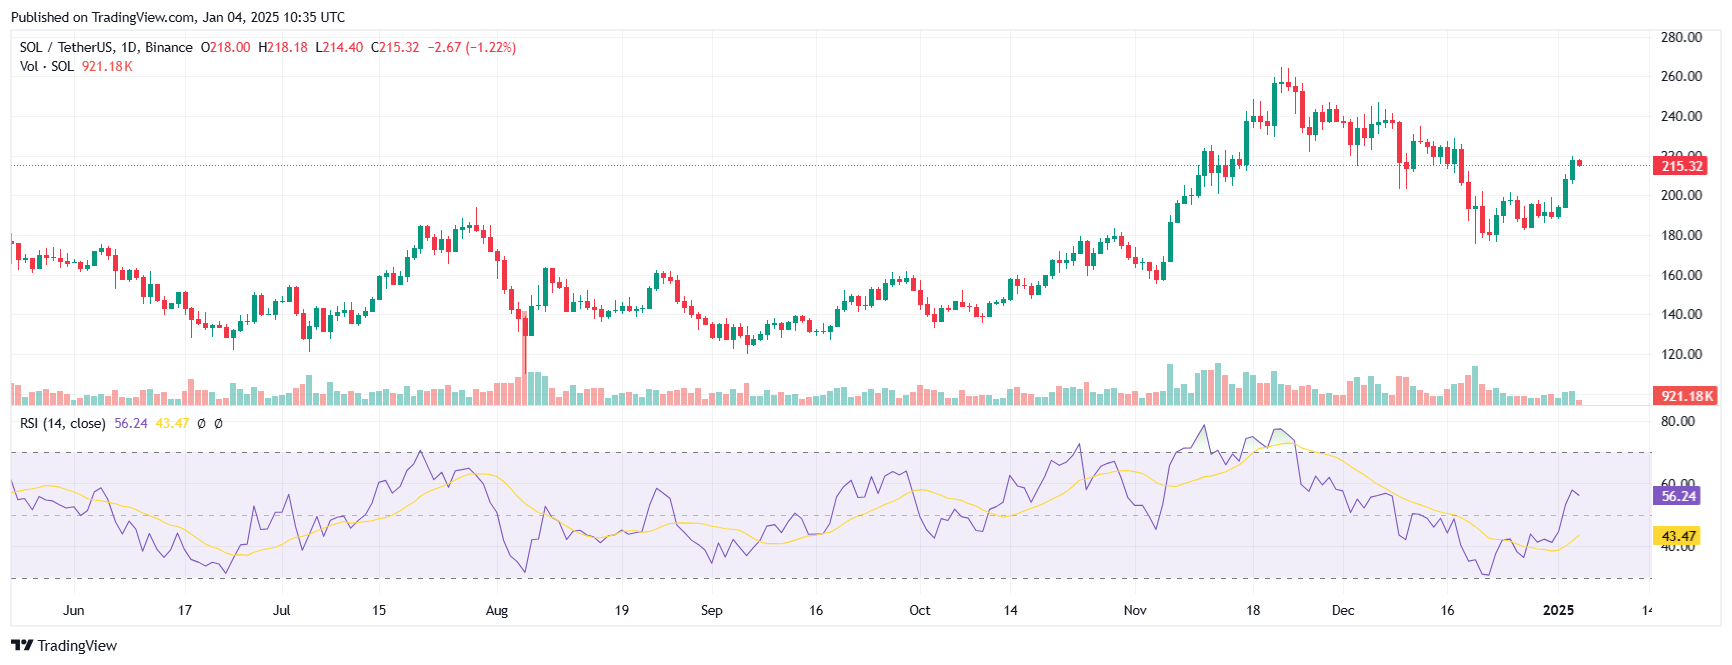Click the Aug label on time axis

coord(497,610)
